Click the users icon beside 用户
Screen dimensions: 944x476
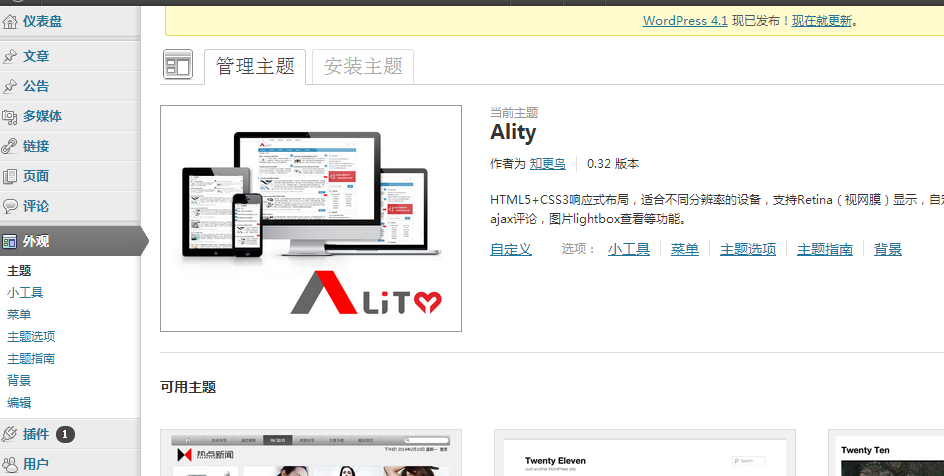click(10, 464)
